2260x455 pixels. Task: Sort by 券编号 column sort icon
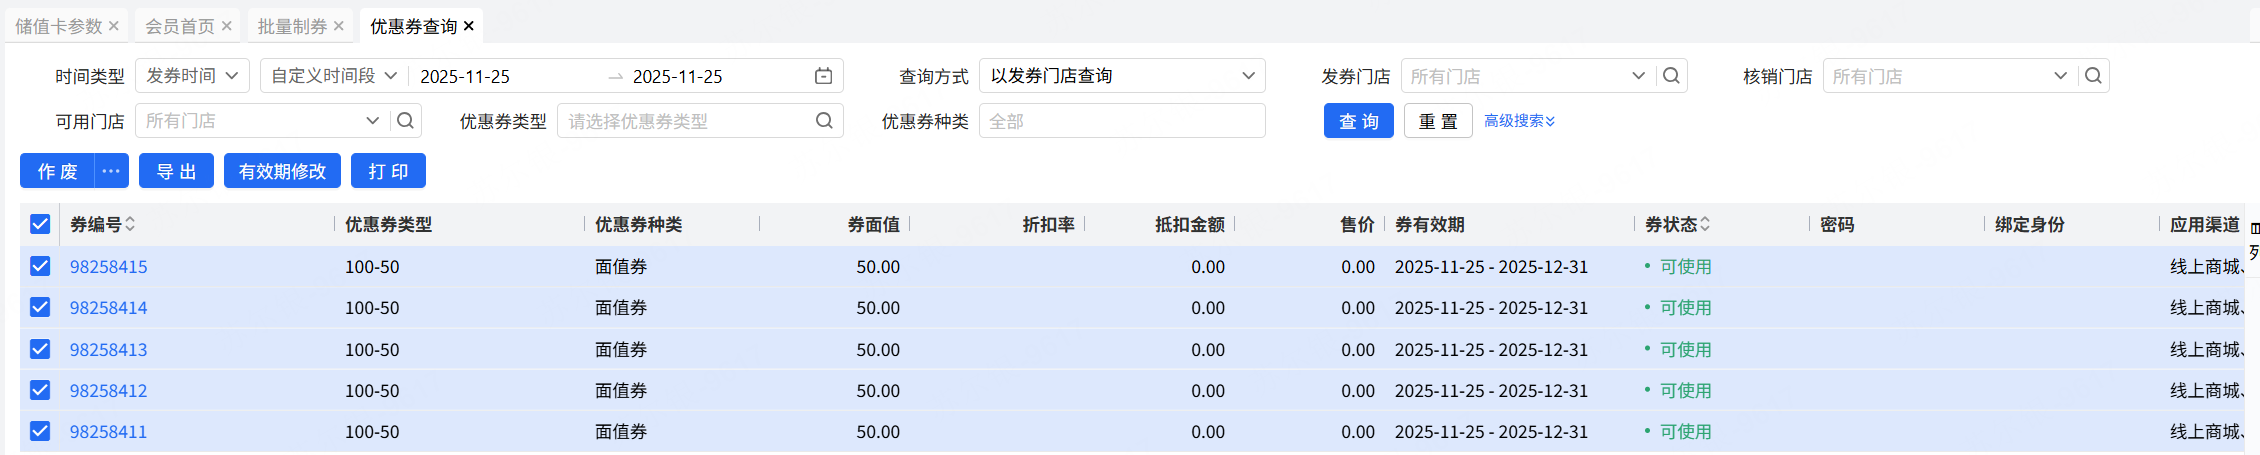pos(130,224)
